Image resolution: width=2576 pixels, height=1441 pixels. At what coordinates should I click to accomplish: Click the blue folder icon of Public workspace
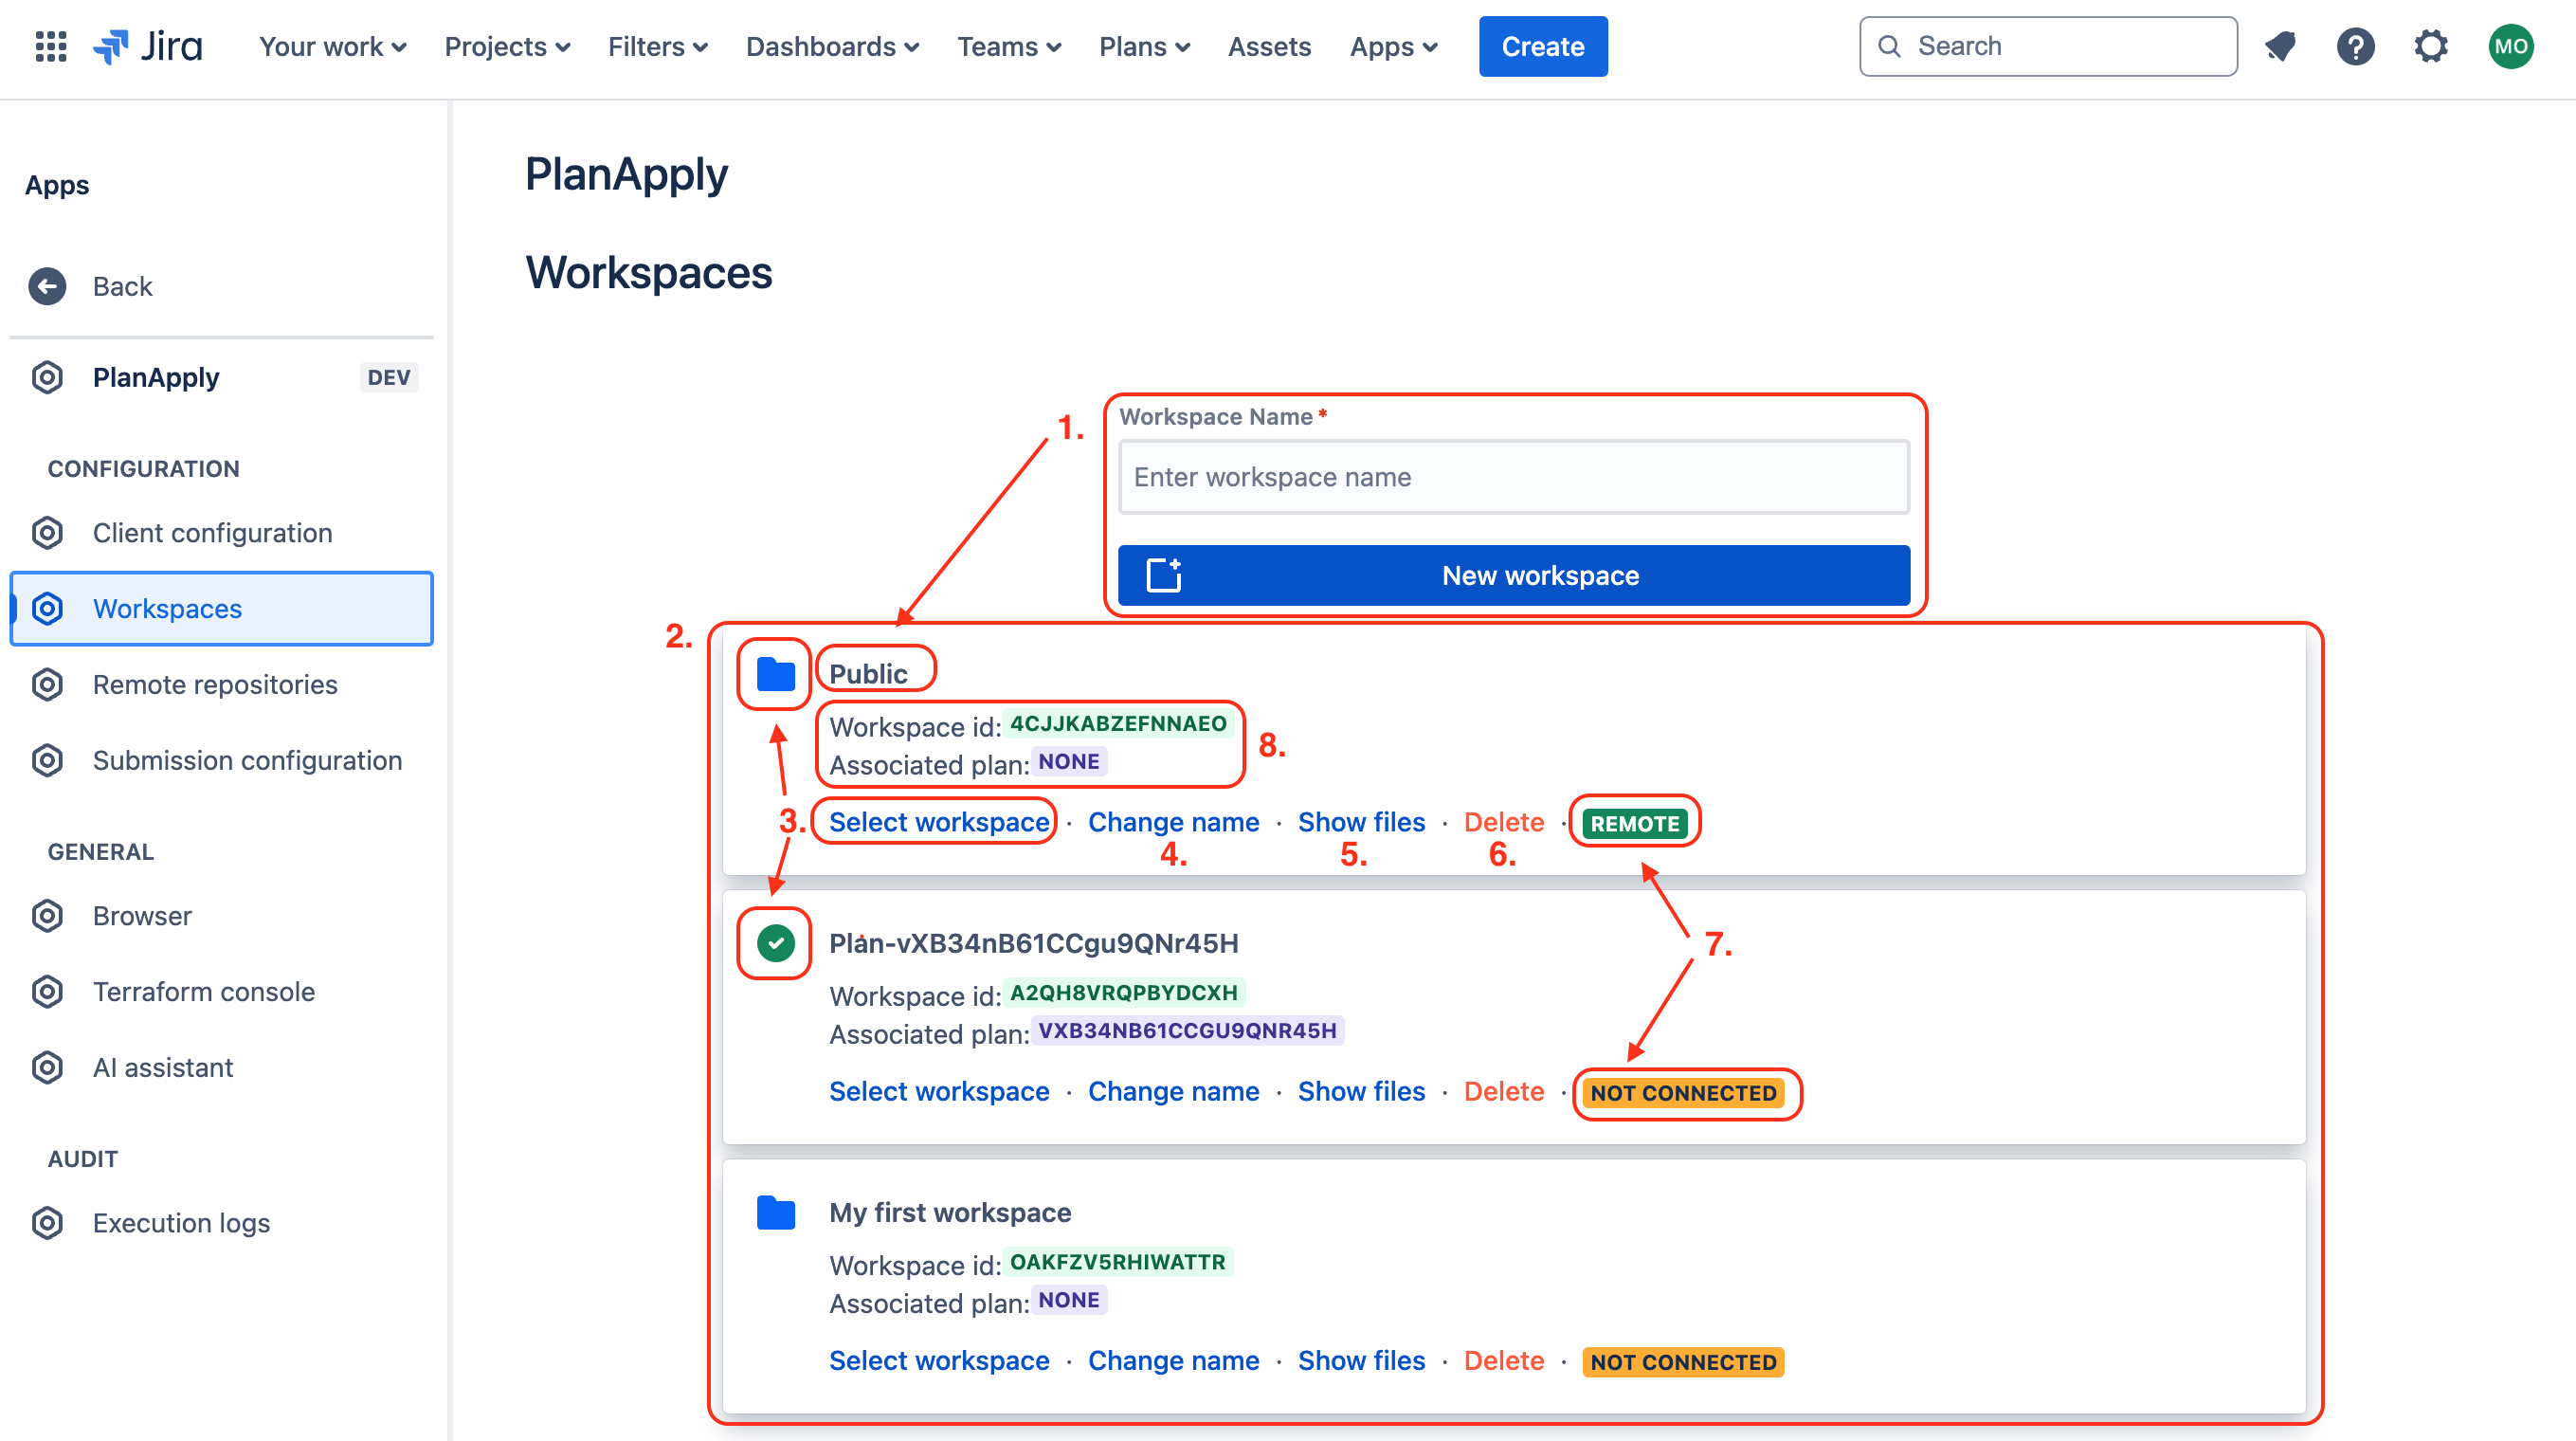[x=775, y=674]
